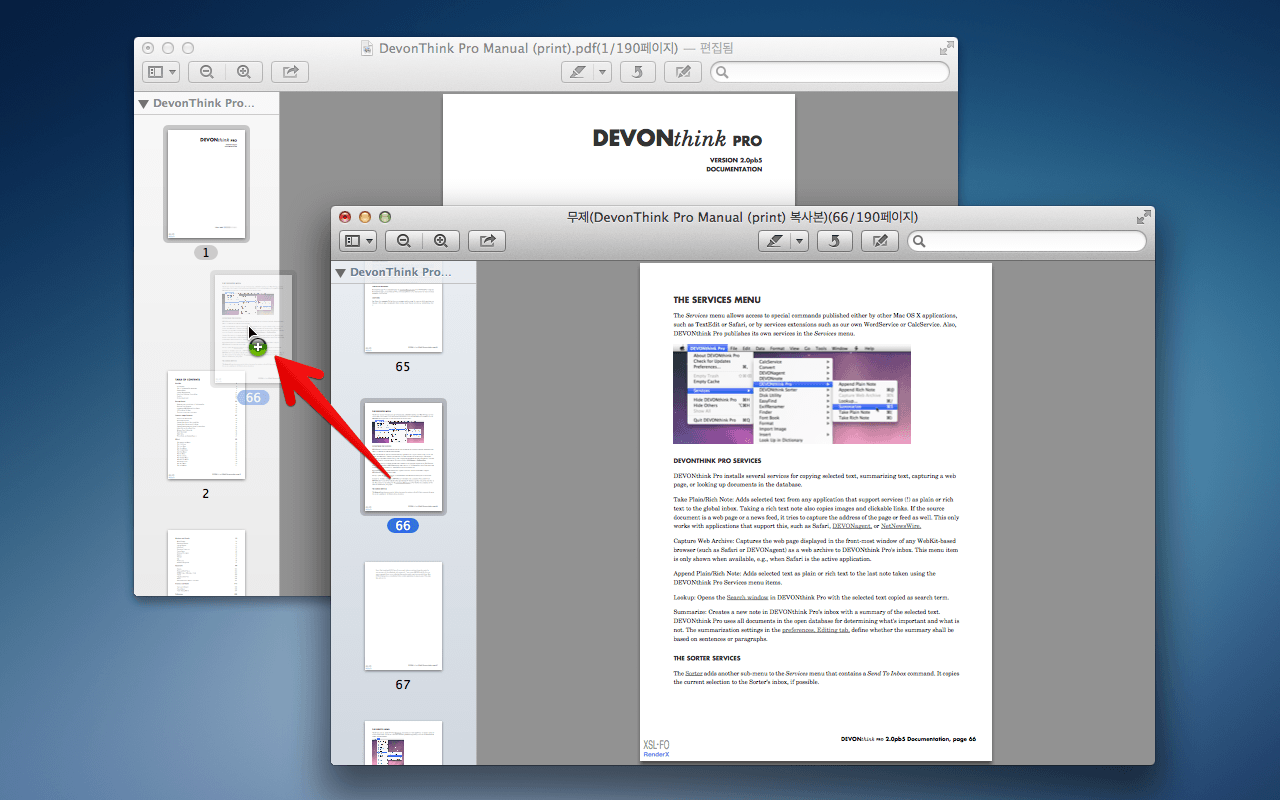This screenshot has height=800, width=1280.
Task: Click the back window title document icon
Action: [367, 48]
